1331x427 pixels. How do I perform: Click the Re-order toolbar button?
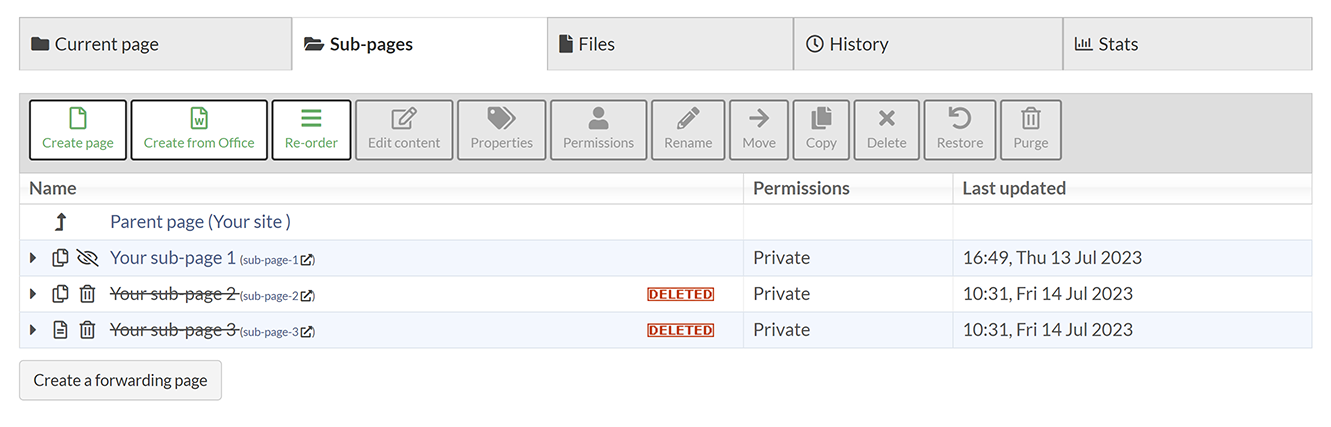point(311,130)
